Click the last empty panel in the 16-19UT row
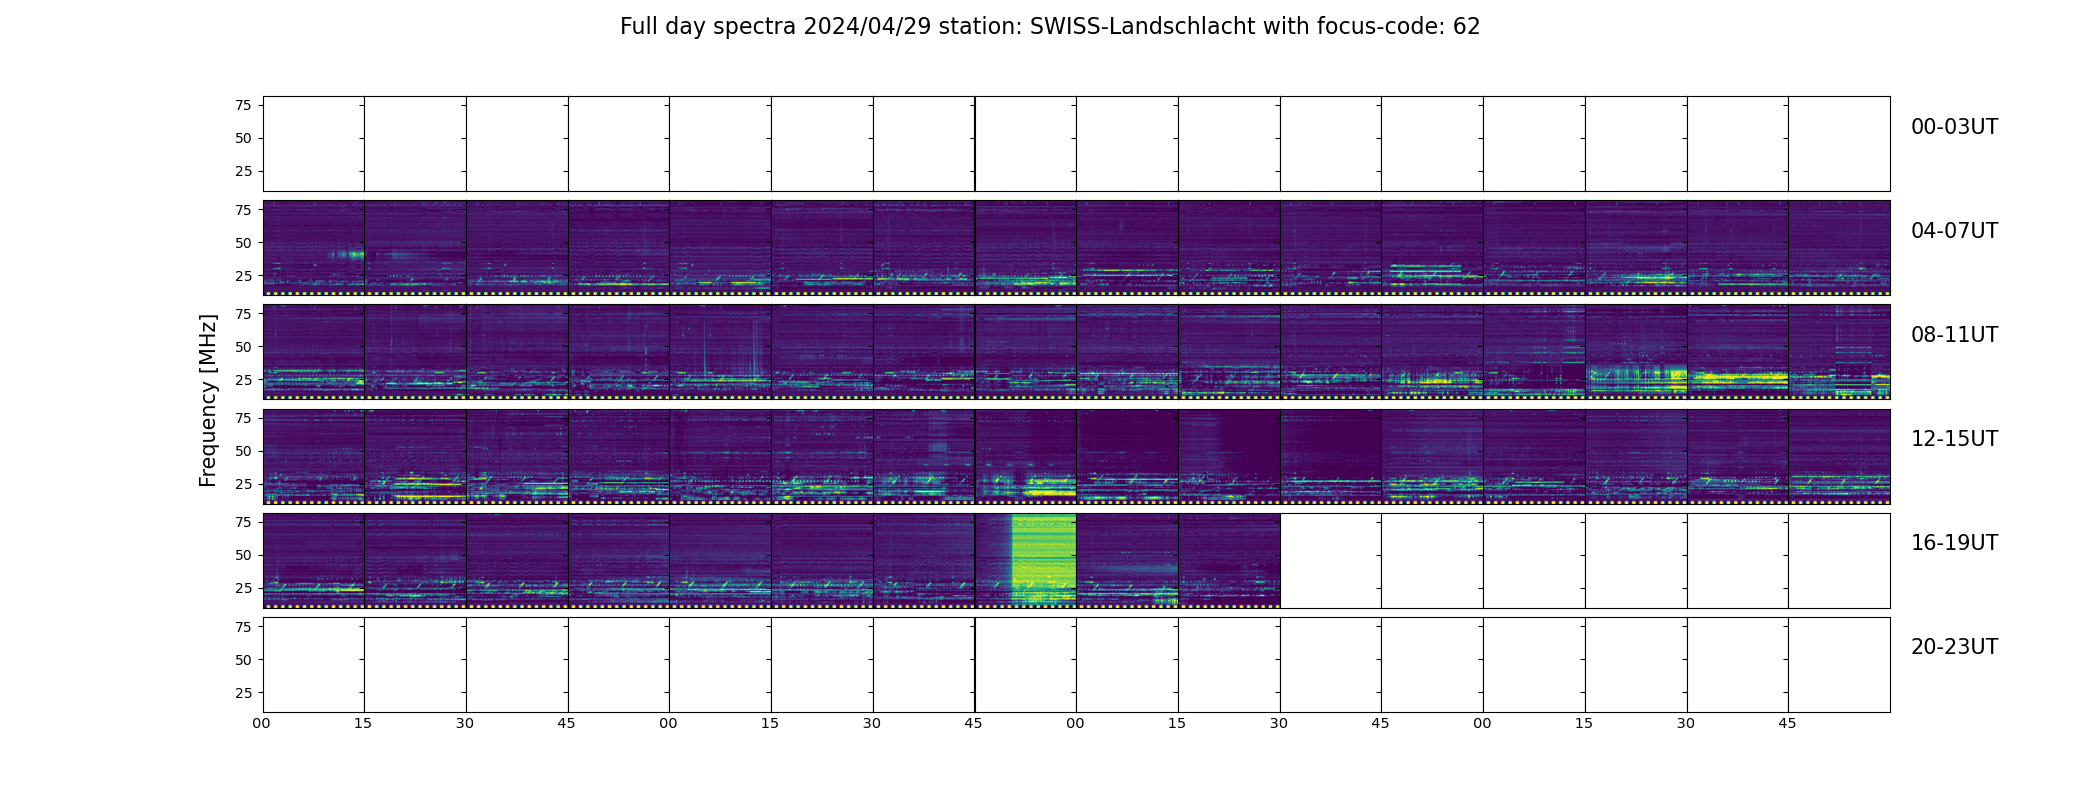Image resolution: width=2100 pixels, height=800 pixels. pyautogui.click(x=1839, y=561)
